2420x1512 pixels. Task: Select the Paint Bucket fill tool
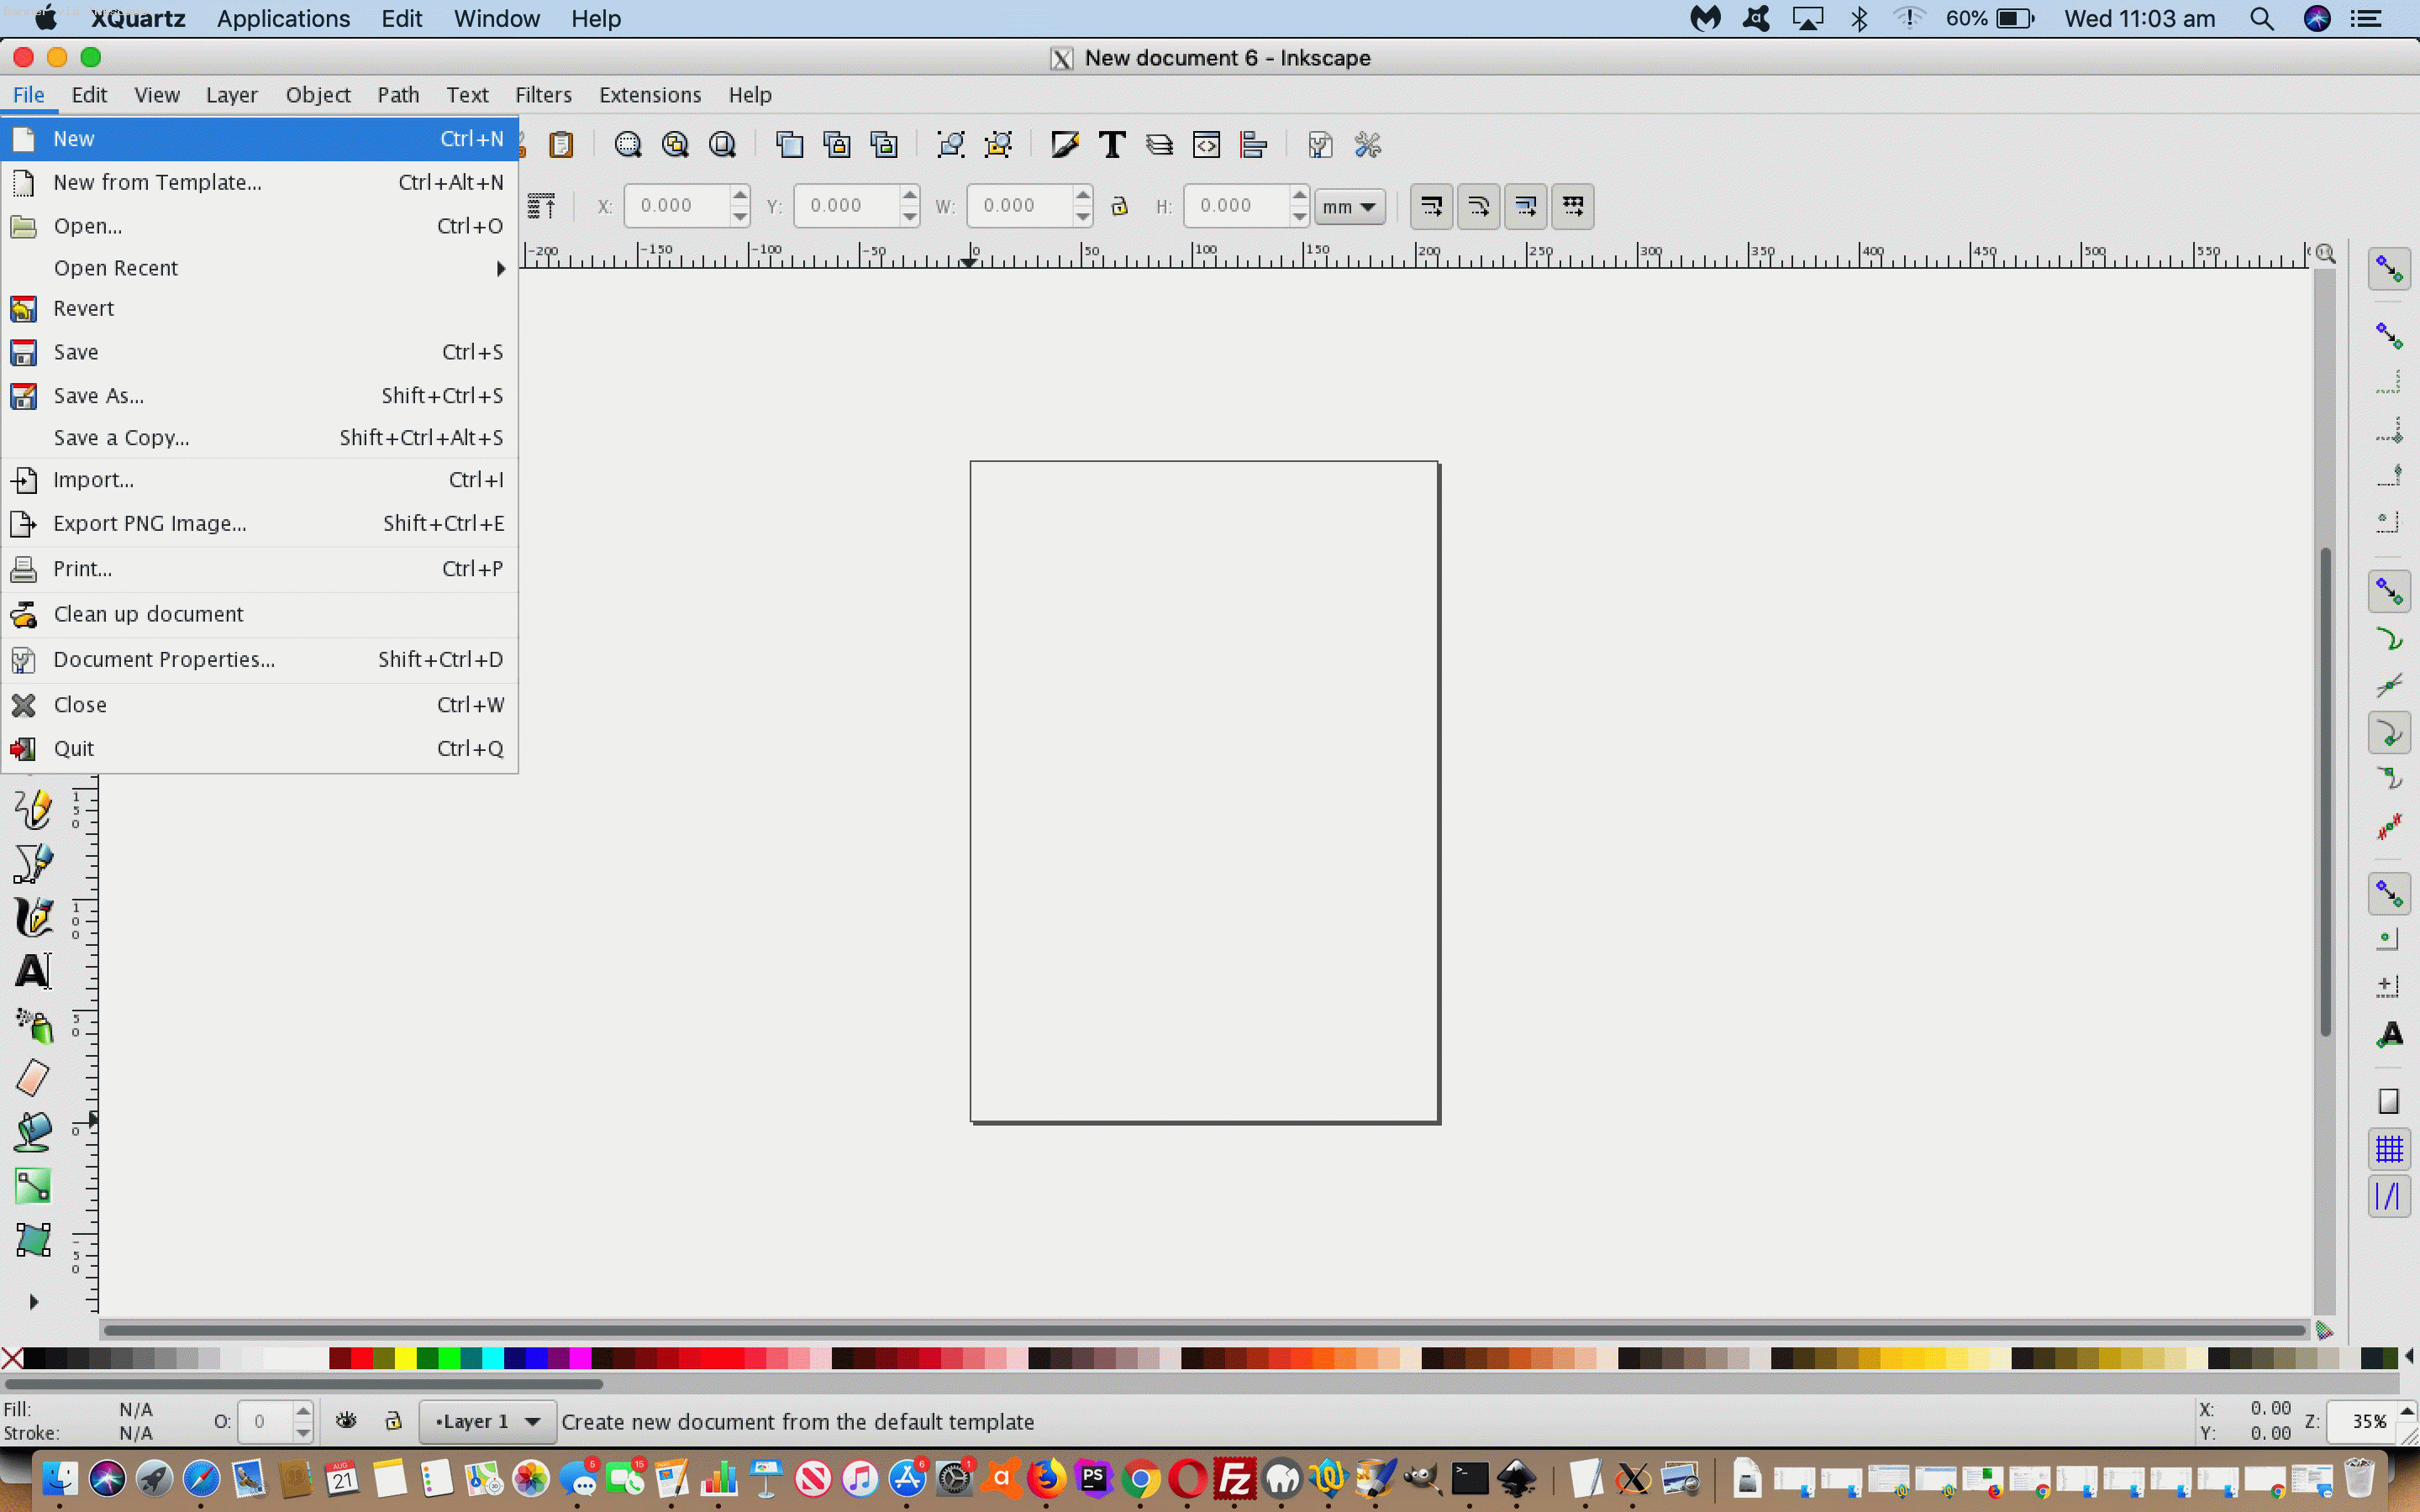[x=32, y=1132]
